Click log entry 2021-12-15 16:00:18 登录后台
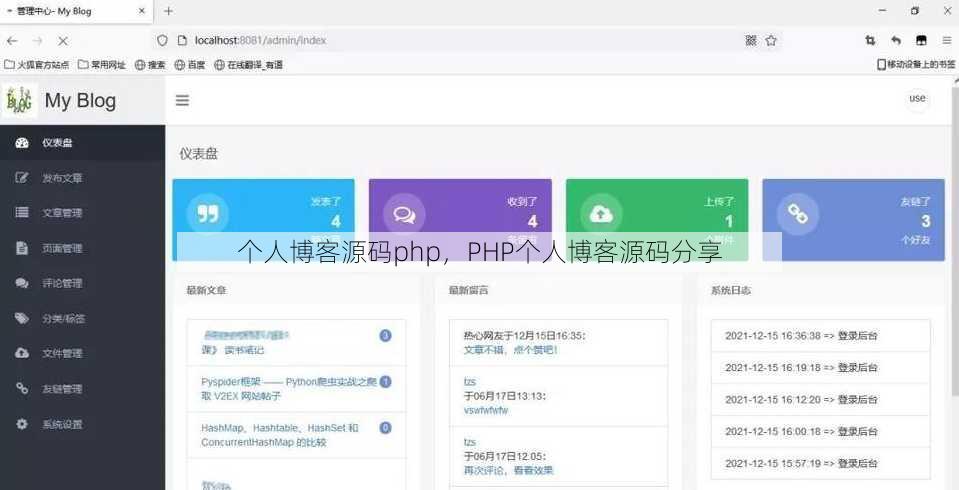This screenshot has height=490, width=959. point(820,431)
